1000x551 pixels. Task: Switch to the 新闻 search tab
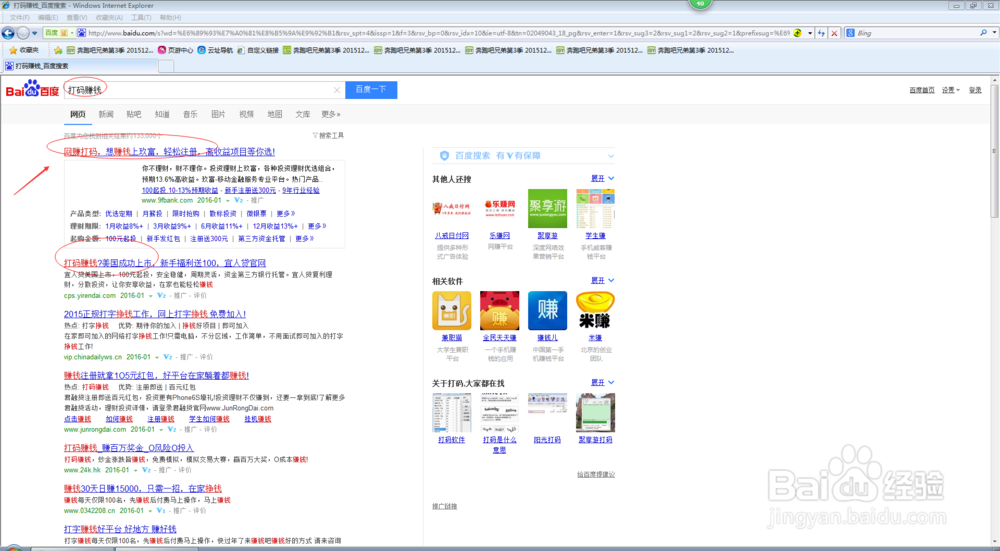106,114
